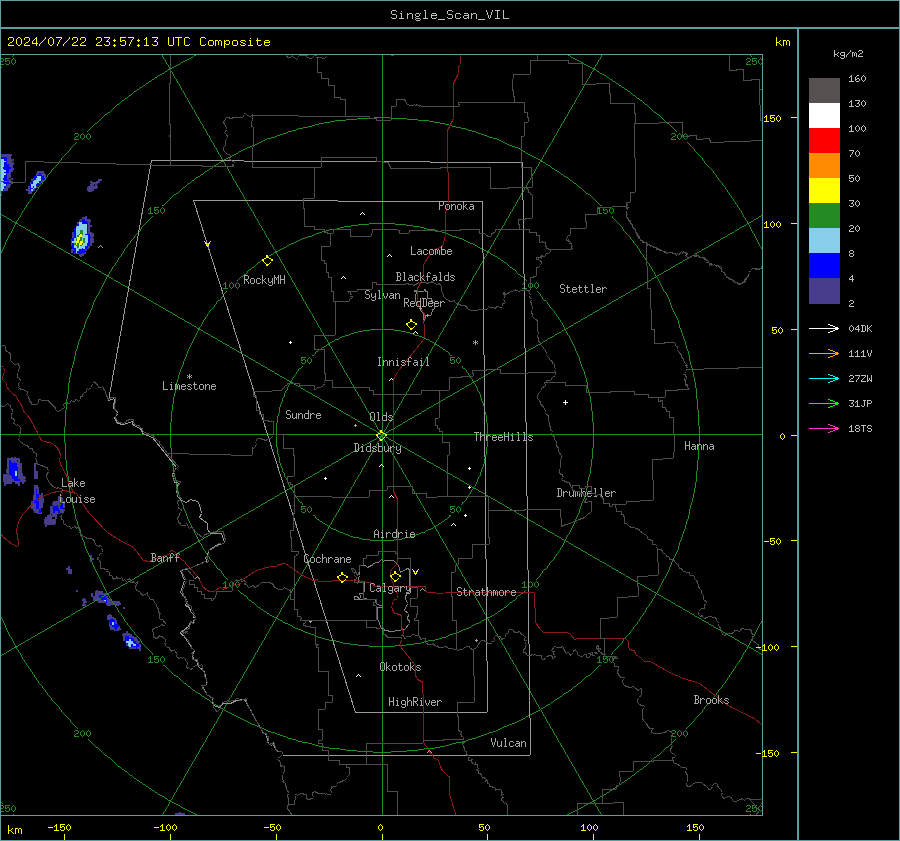Image resolution: width=900 pixels, height=841 pixels.
Task: Click the Limestone label
Action: tap(189, 386)
